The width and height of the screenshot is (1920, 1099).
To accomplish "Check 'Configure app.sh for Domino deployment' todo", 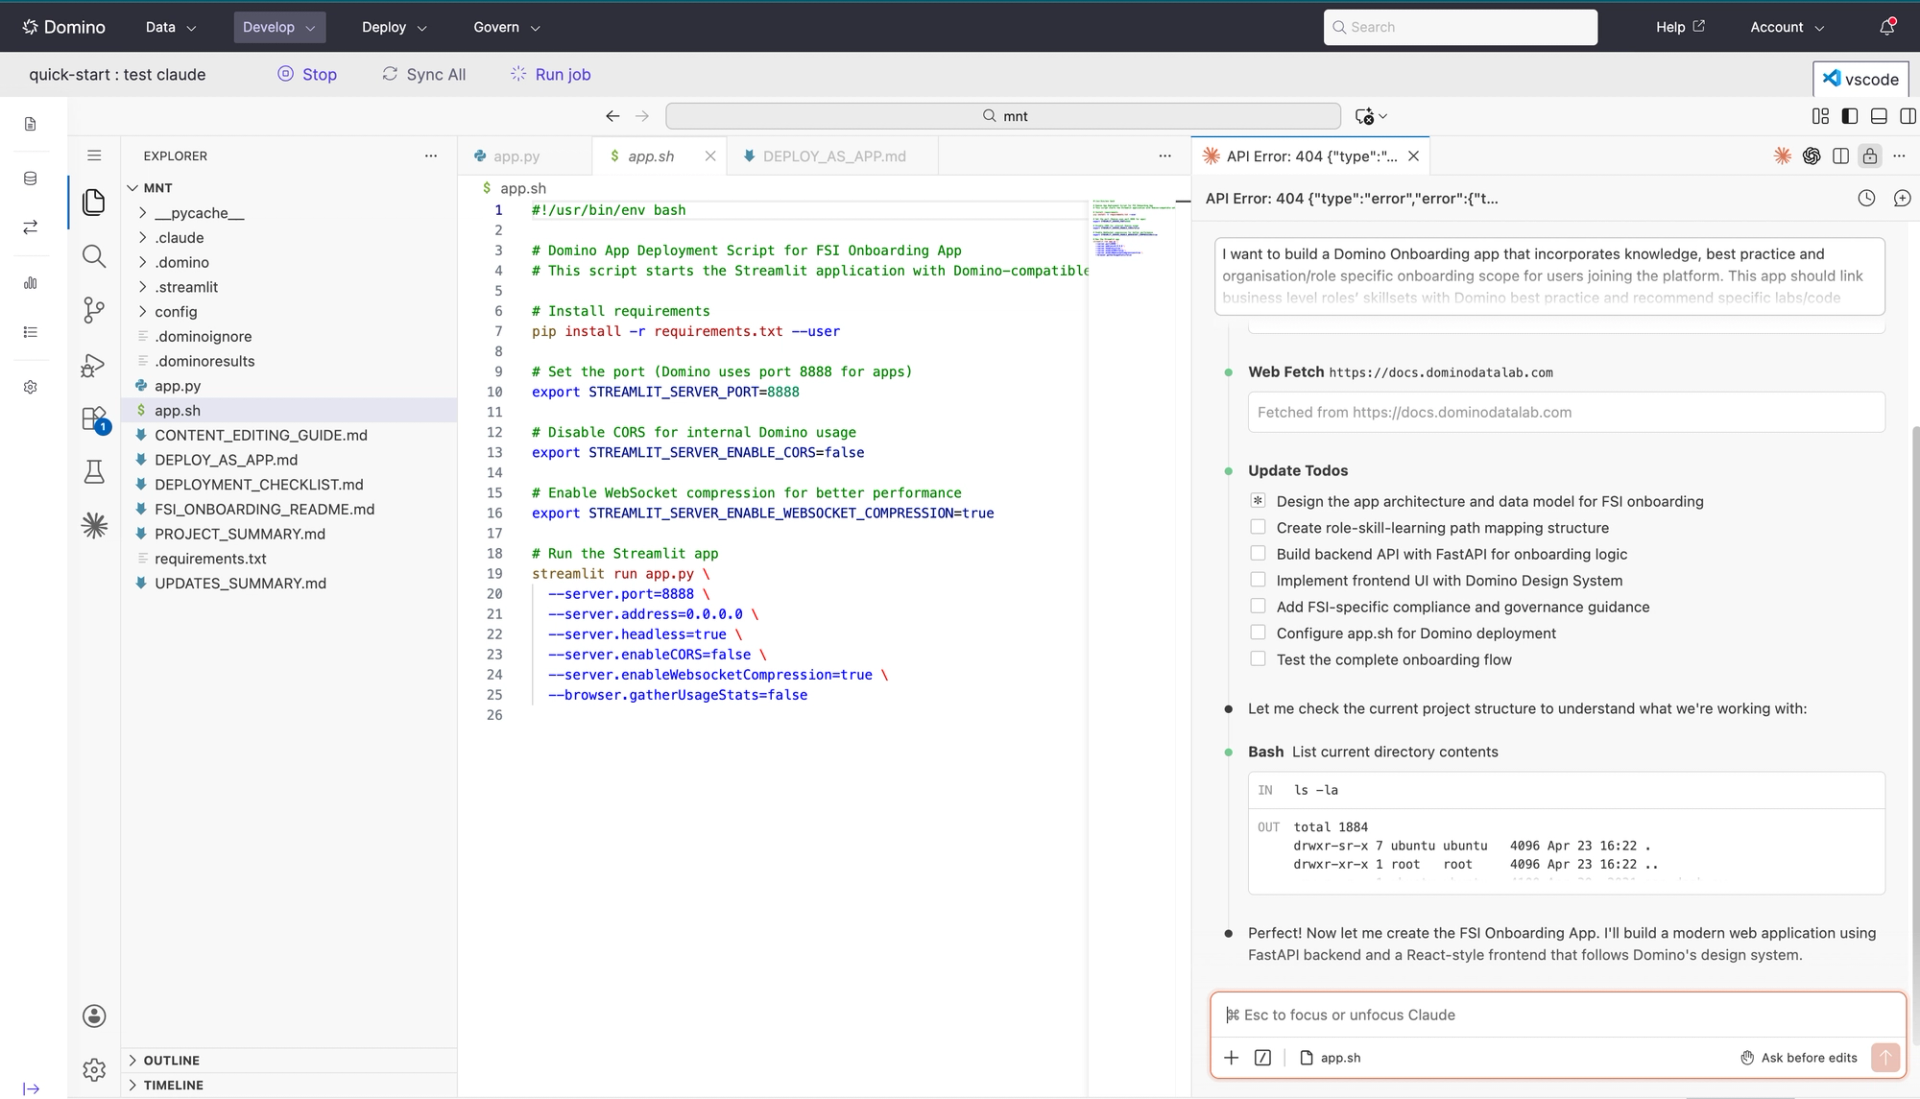I will pyautogui.click(x=1258, y=632).
